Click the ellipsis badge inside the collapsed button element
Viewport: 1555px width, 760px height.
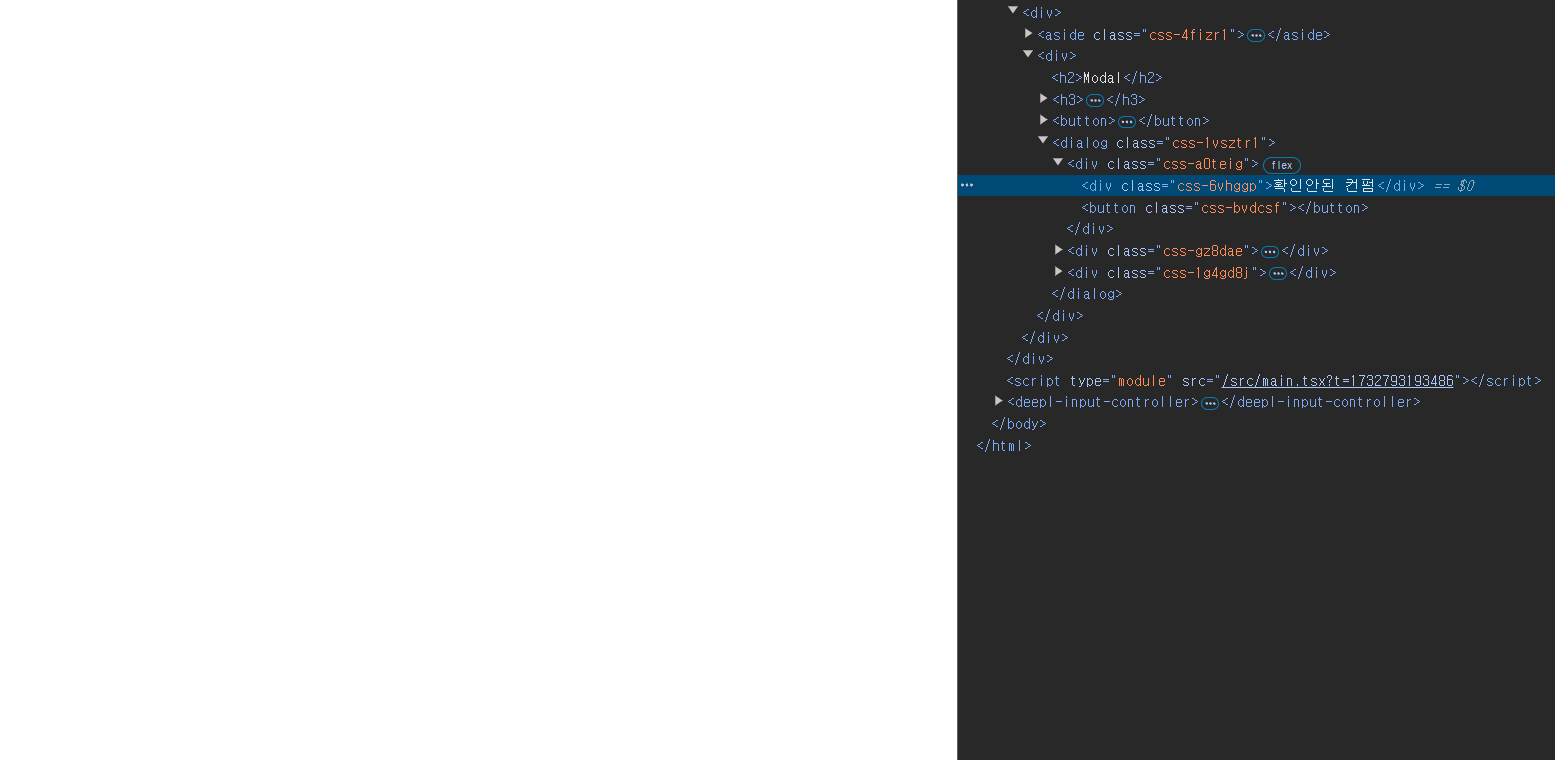(x=1127, y=122)
